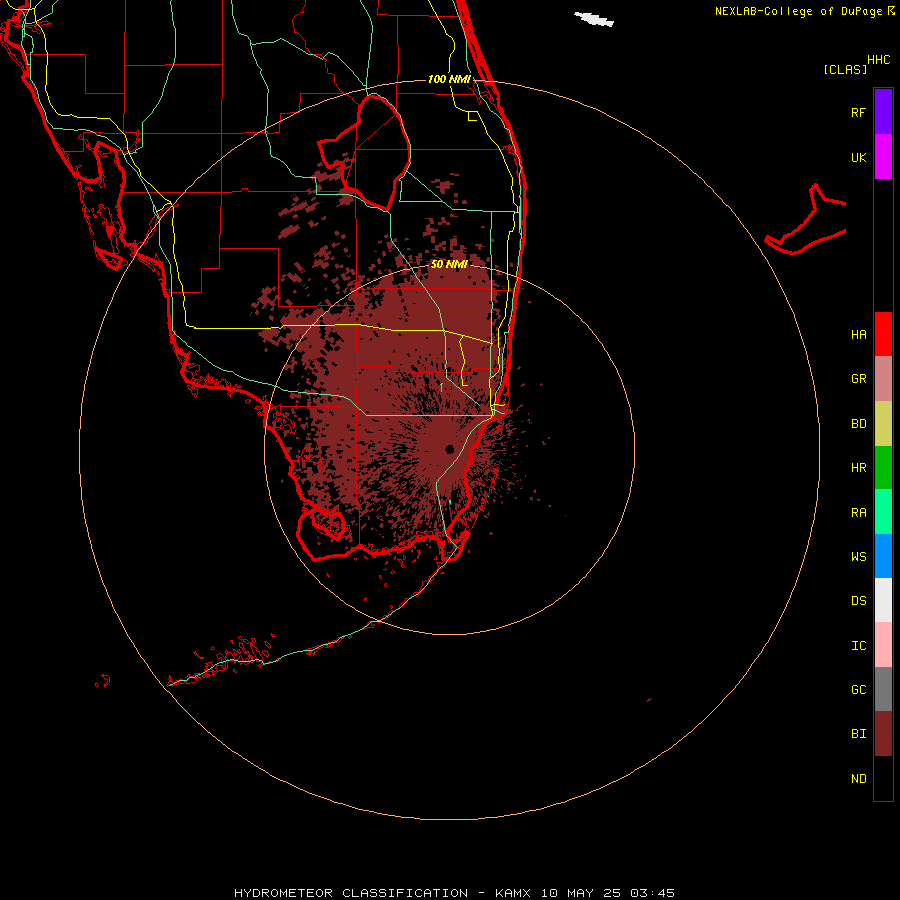This screenshot has width=900, height=900.
Task: Click the 'UK' legend label
Action: pyautogui.click(x=858, y=157)
